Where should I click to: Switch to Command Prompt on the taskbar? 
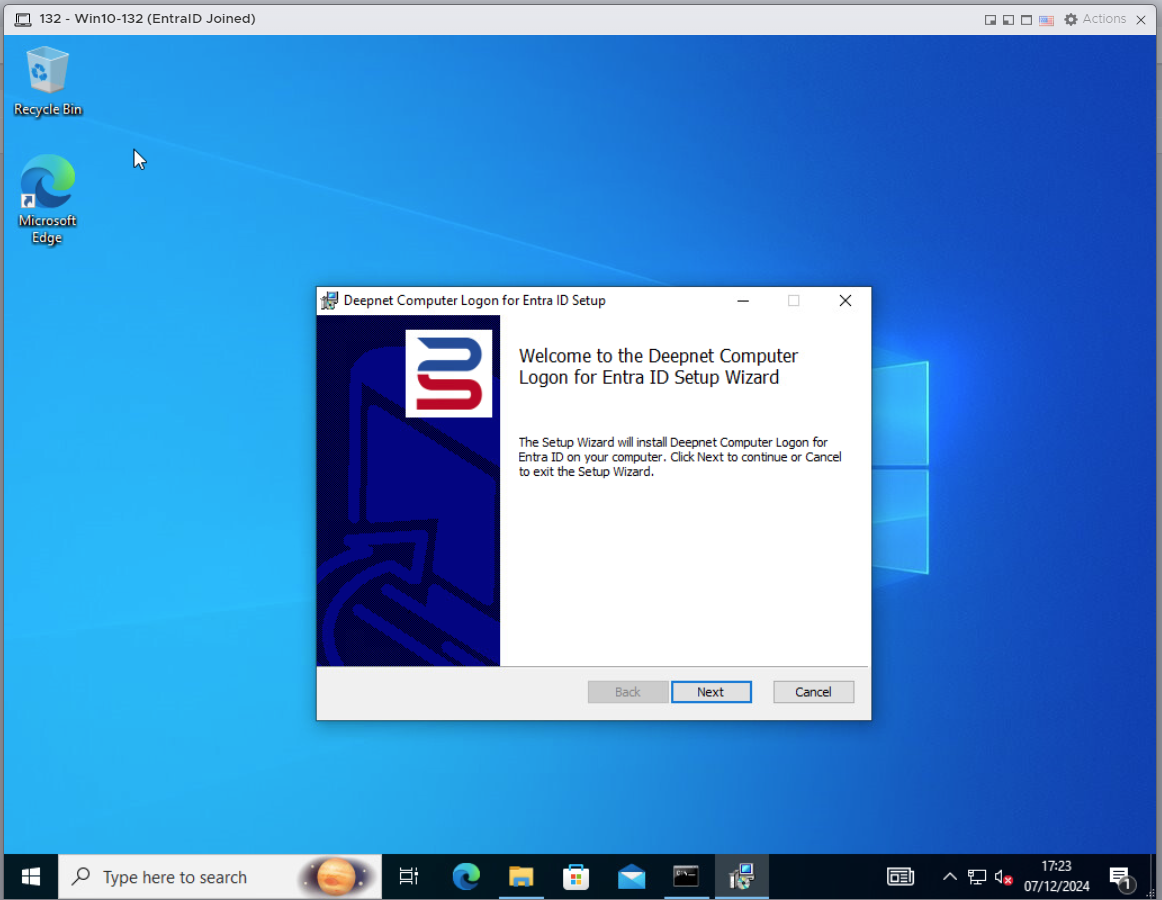pos(686,877)
